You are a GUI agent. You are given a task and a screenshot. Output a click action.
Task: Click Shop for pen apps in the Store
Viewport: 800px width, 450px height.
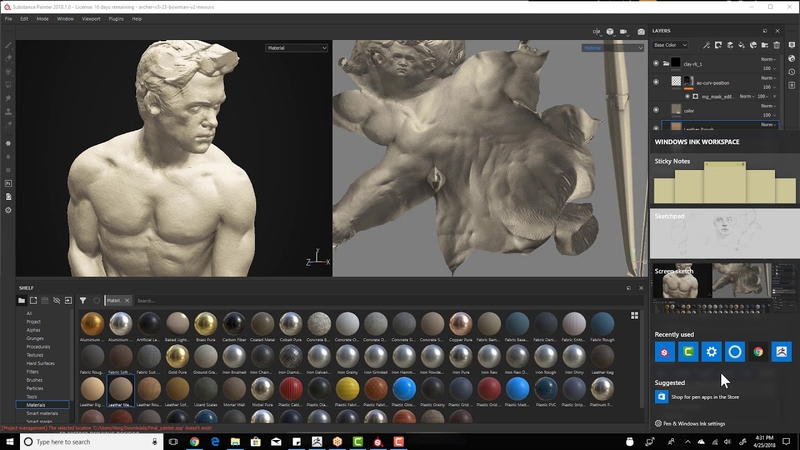pos(697,397)
